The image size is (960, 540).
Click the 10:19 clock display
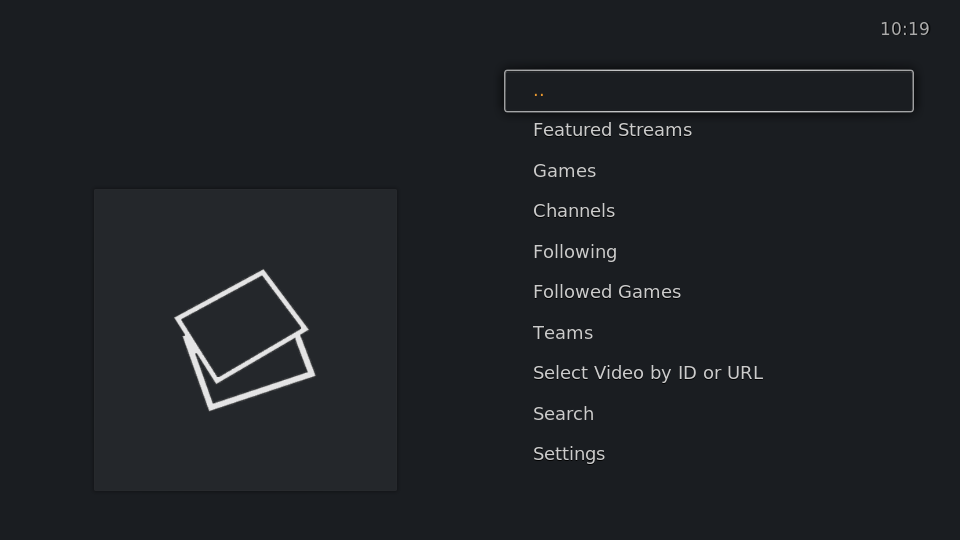pos(904,29)
